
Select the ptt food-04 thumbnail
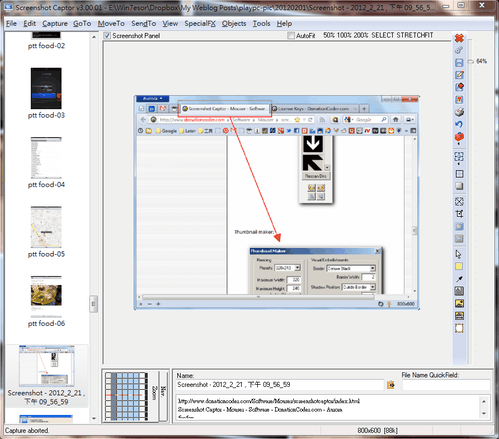coord(46,158)
